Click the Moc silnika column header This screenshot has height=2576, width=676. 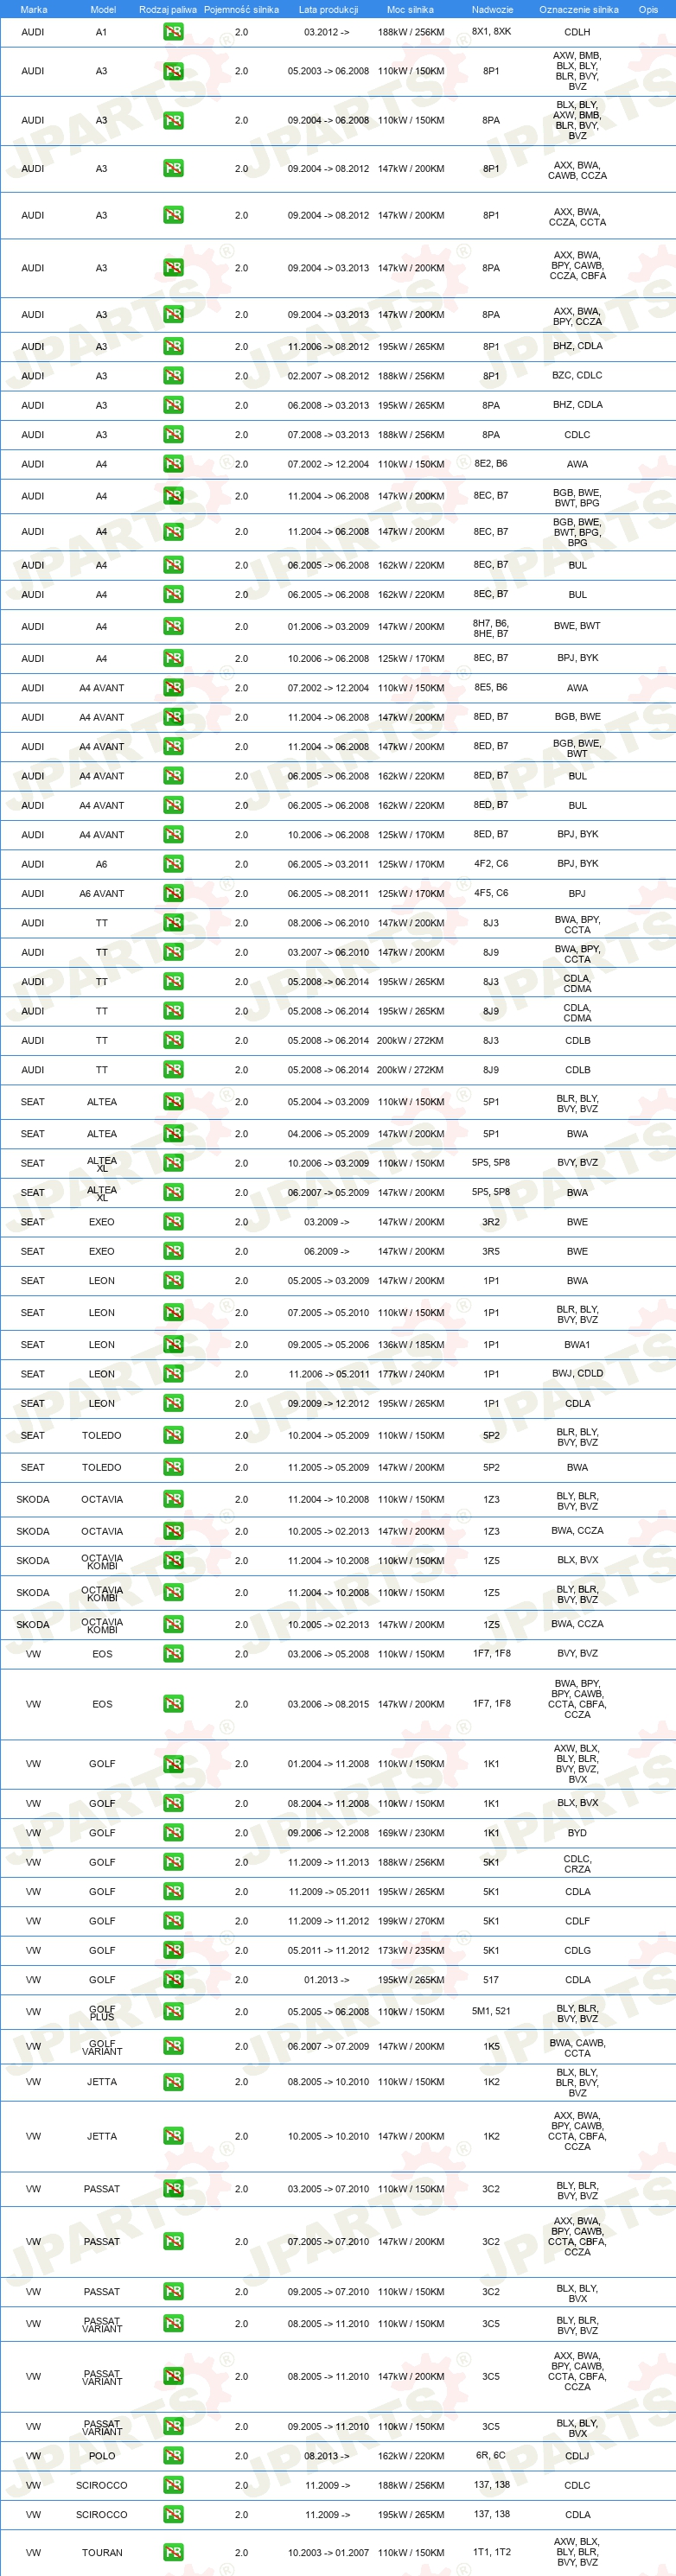coord(410,9)
